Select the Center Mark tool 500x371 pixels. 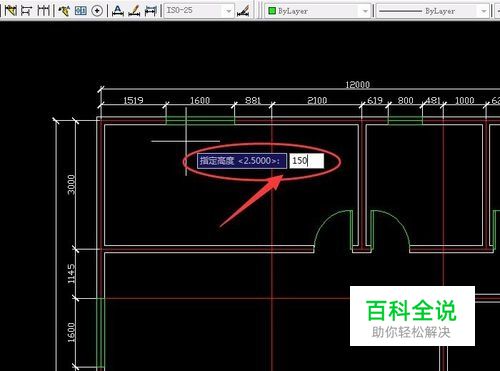click(x=97, y=11)
